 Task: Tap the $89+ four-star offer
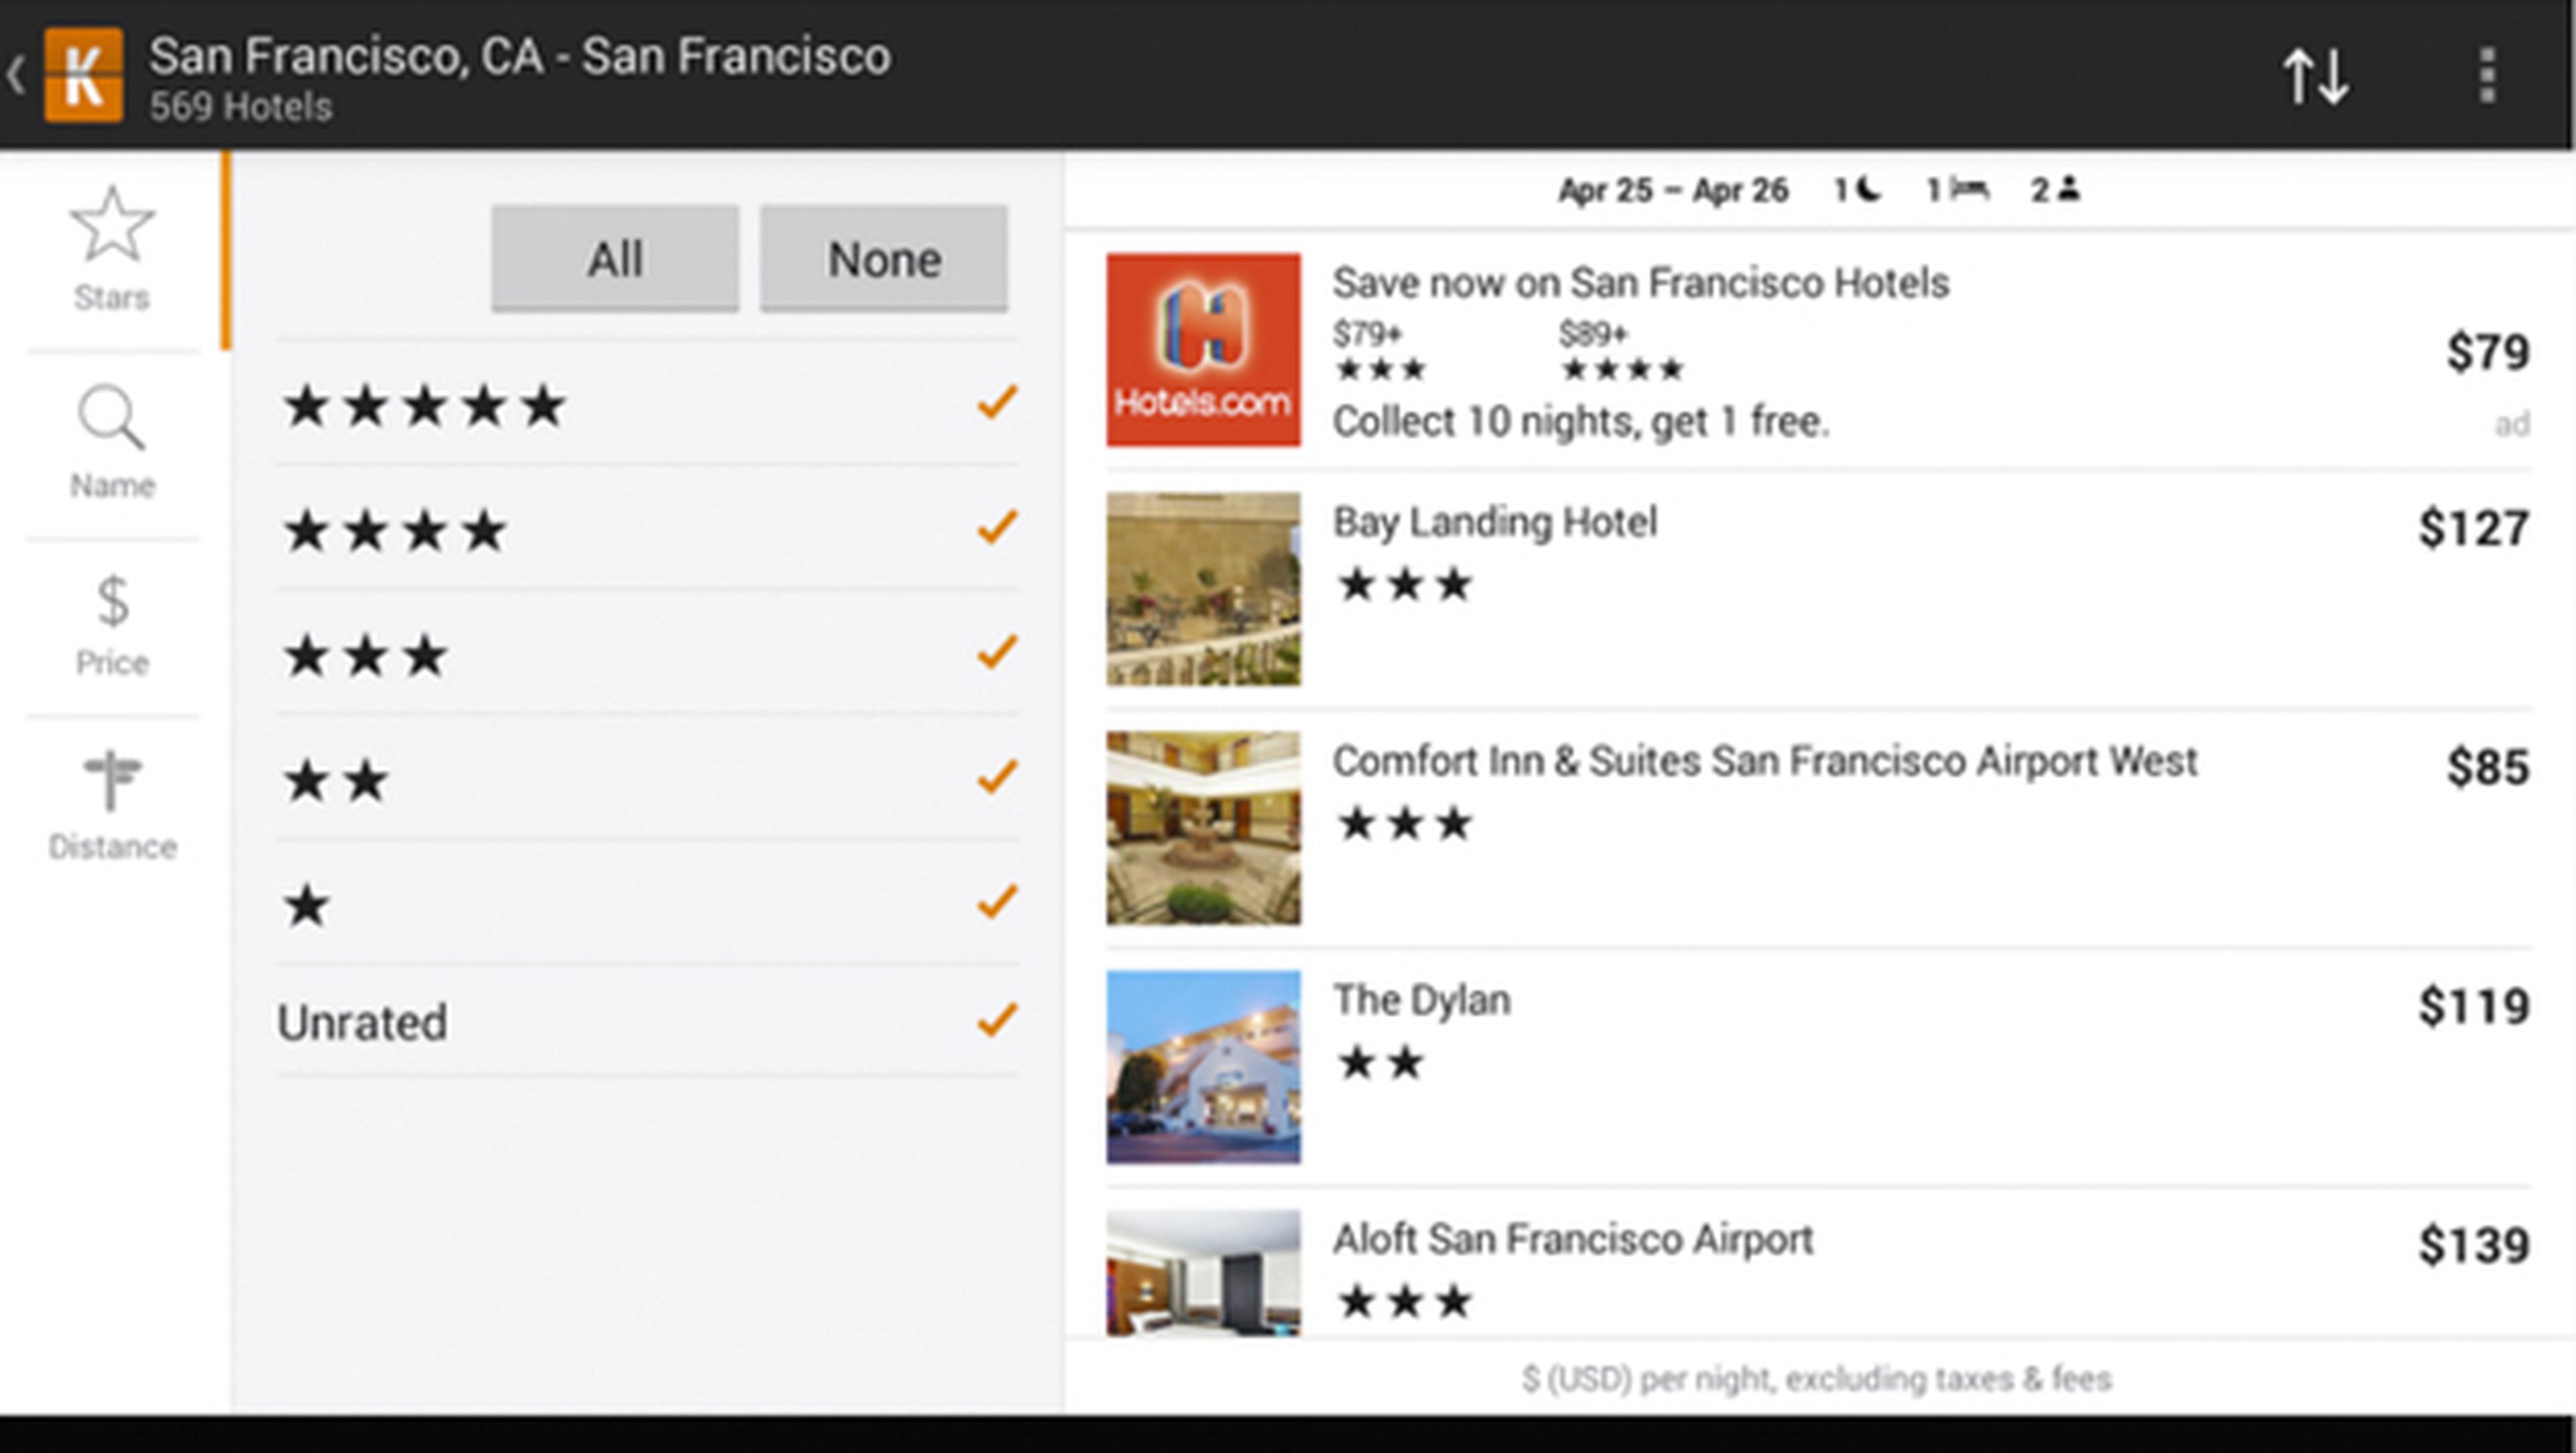pos(1621,351)
